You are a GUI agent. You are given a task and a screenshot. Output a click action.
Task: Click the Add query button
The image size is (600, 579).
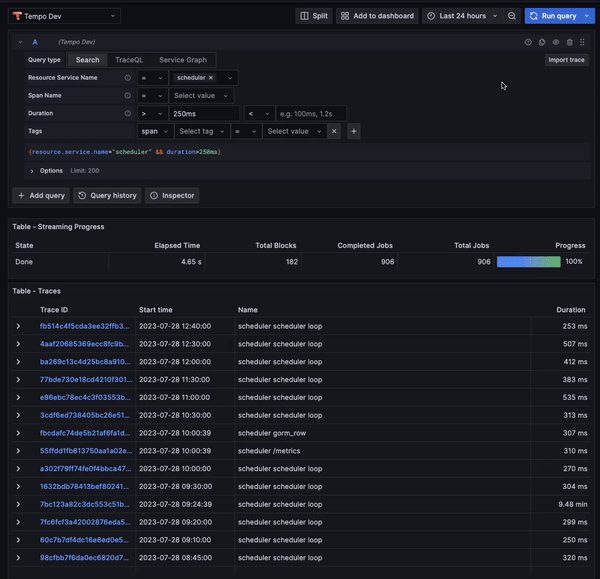click(x=41, y=196)
